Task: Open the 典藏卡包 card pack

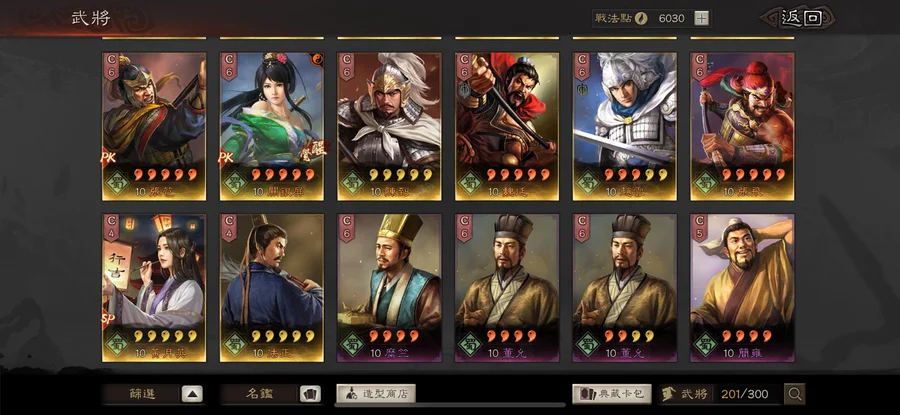Action: click(612, 394)
